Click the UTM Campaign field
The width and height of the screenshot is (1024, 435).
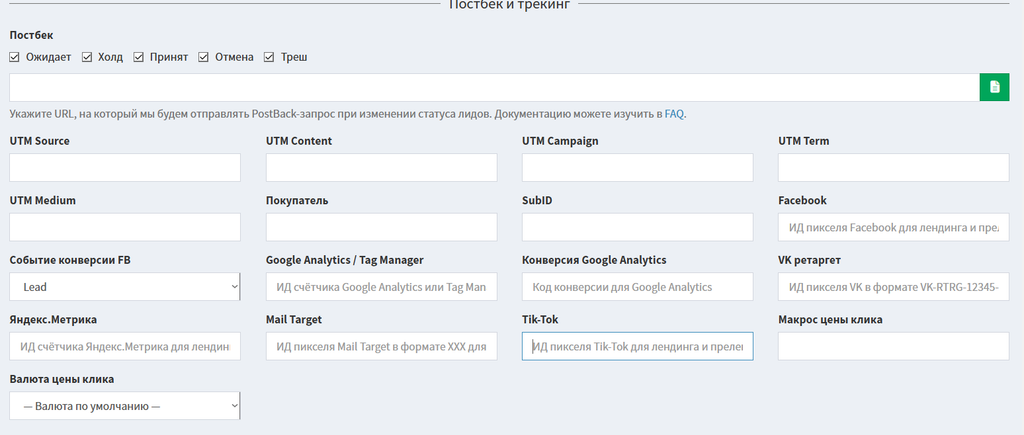tap(637, 168)
